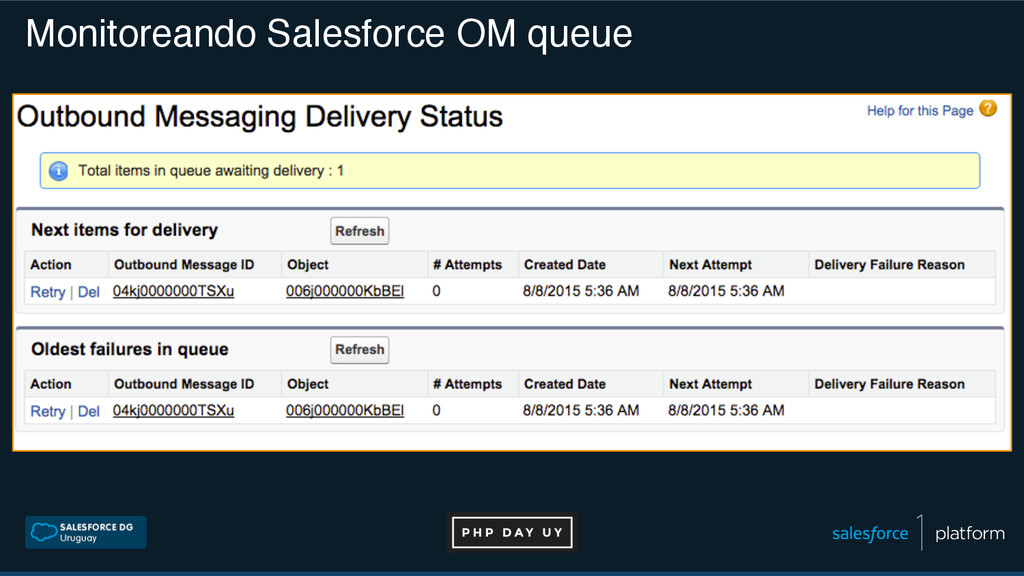Click Next Attempt header in Next items table
Image resolution: width=1024 pixels, height=576 pixels.
(x=710, y=264)
